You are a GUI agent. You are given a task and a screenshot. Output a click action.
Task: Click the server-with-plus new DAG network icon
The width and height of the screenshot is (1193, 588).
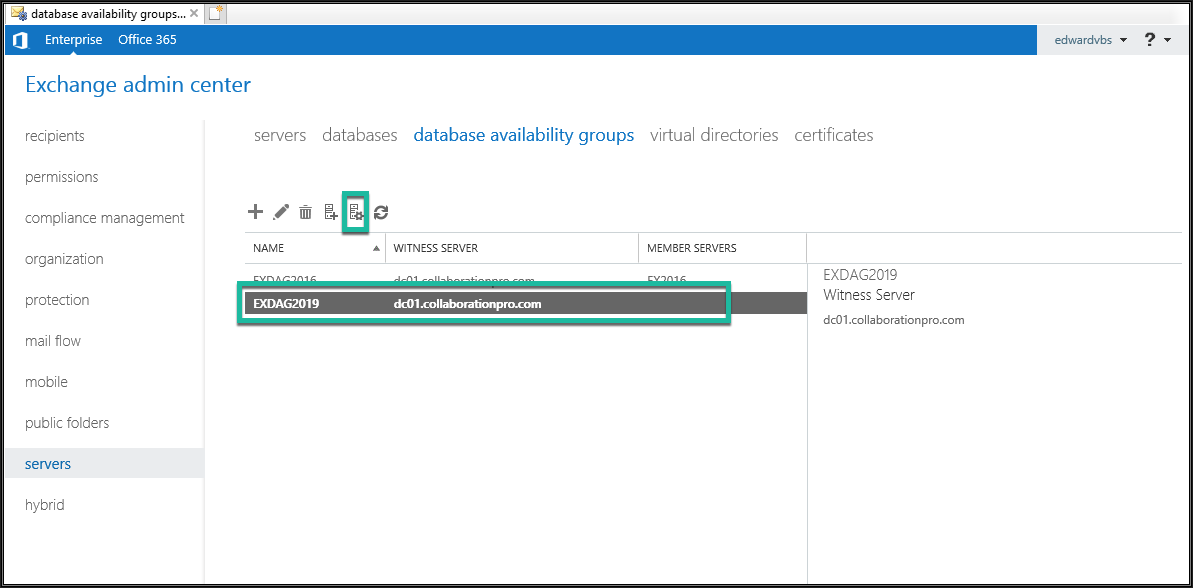331,212
